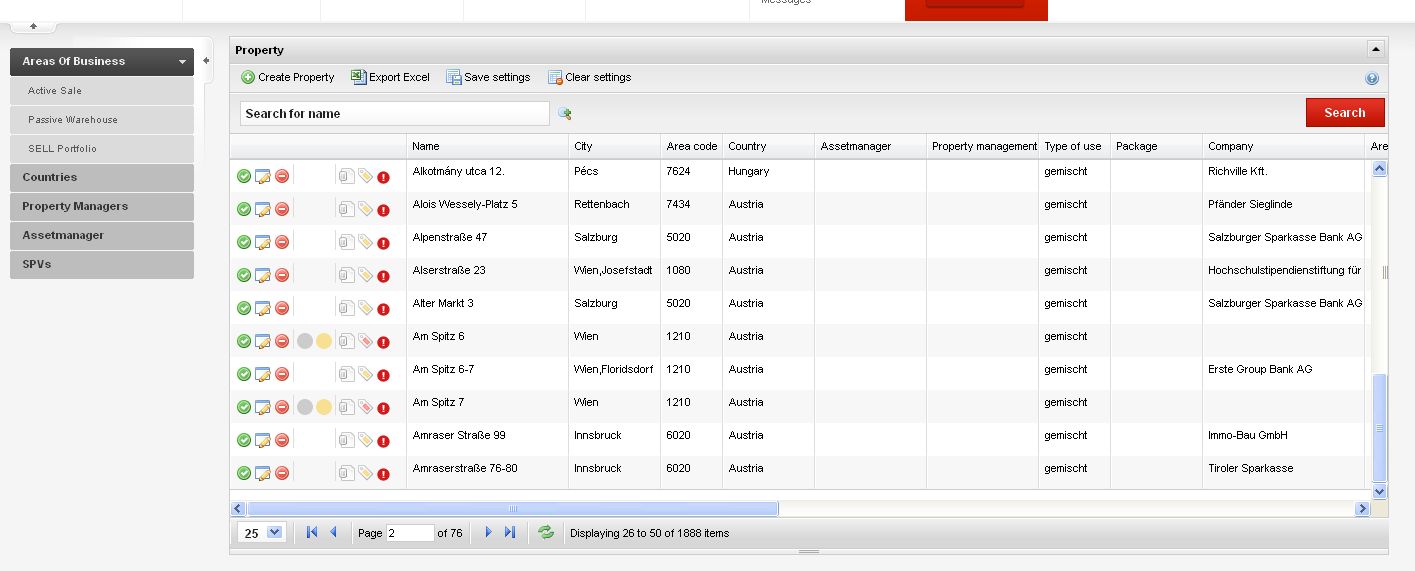Select Passive Warehouse in the sidebar
Viewport: 1415px width, 571px height.
73,120
